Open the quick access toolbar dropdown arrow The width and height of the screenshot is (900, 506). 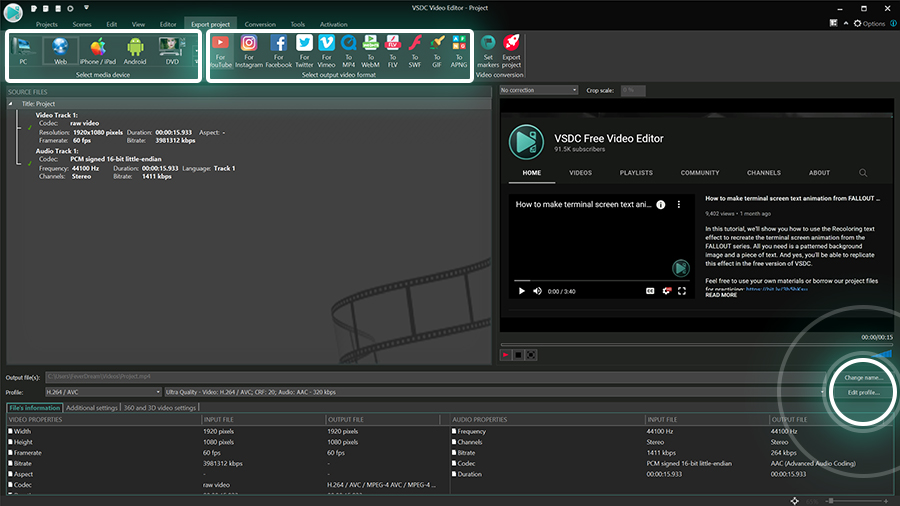(x=86, y=8)
